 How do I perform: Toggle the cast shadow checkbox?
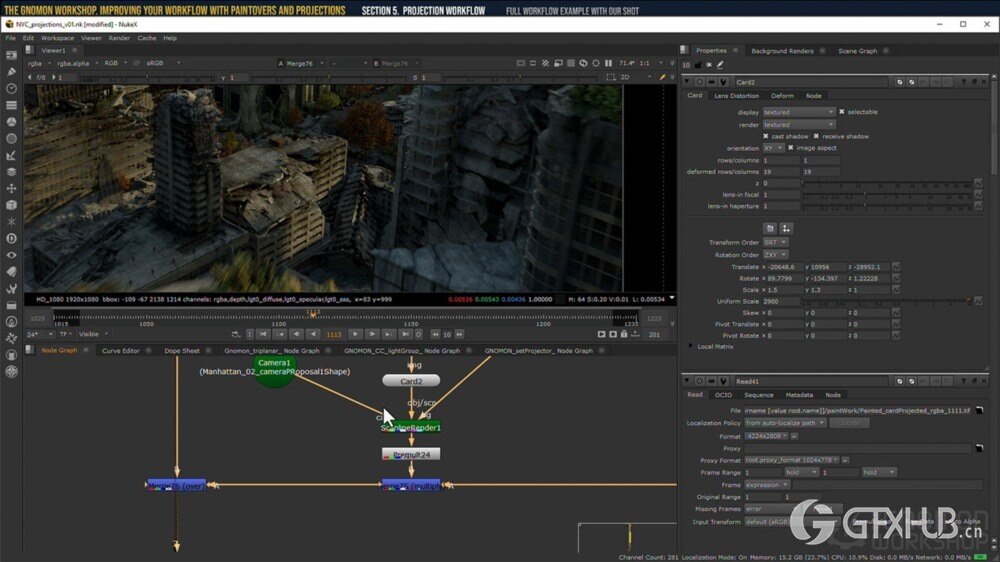tap(766, 136)
